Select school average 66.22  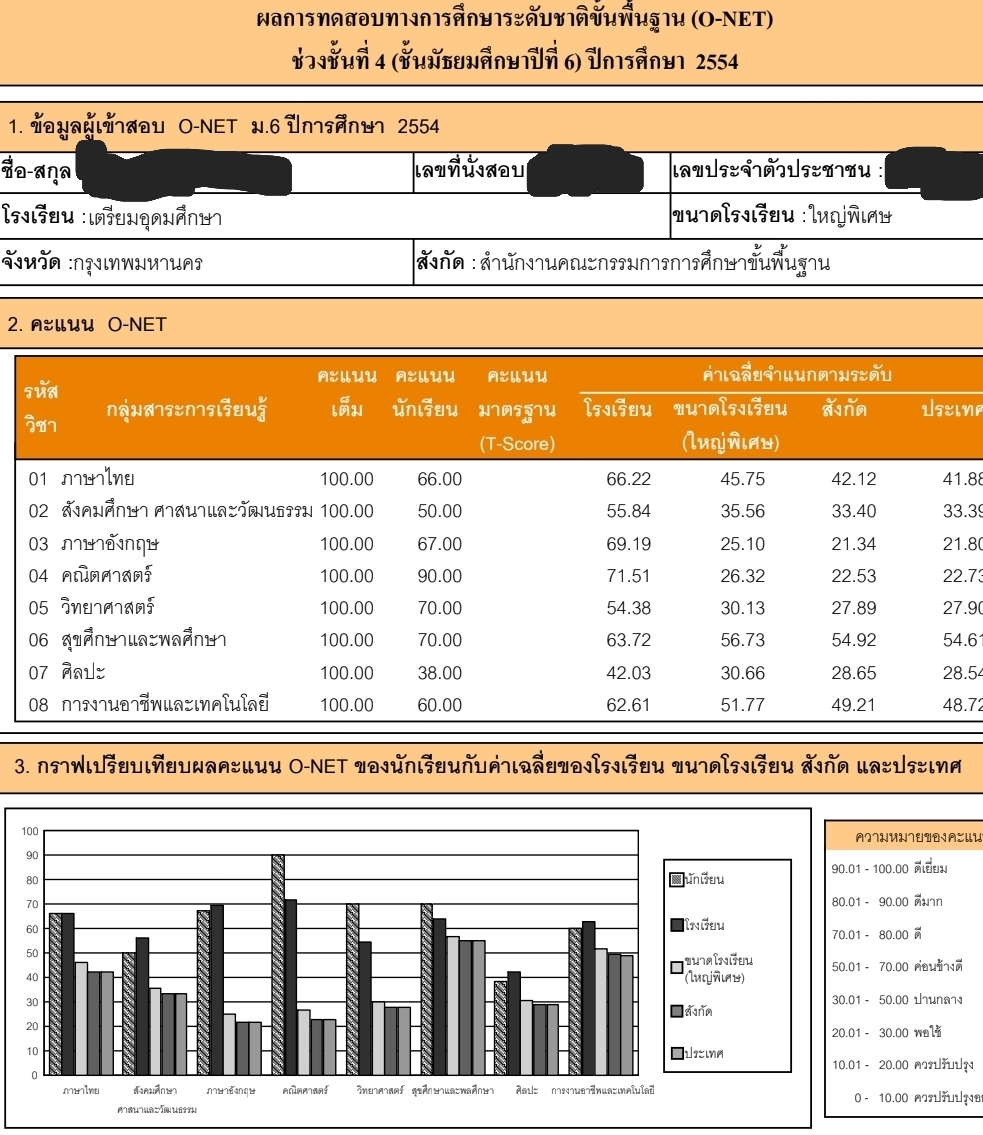[x=628, y=479]
